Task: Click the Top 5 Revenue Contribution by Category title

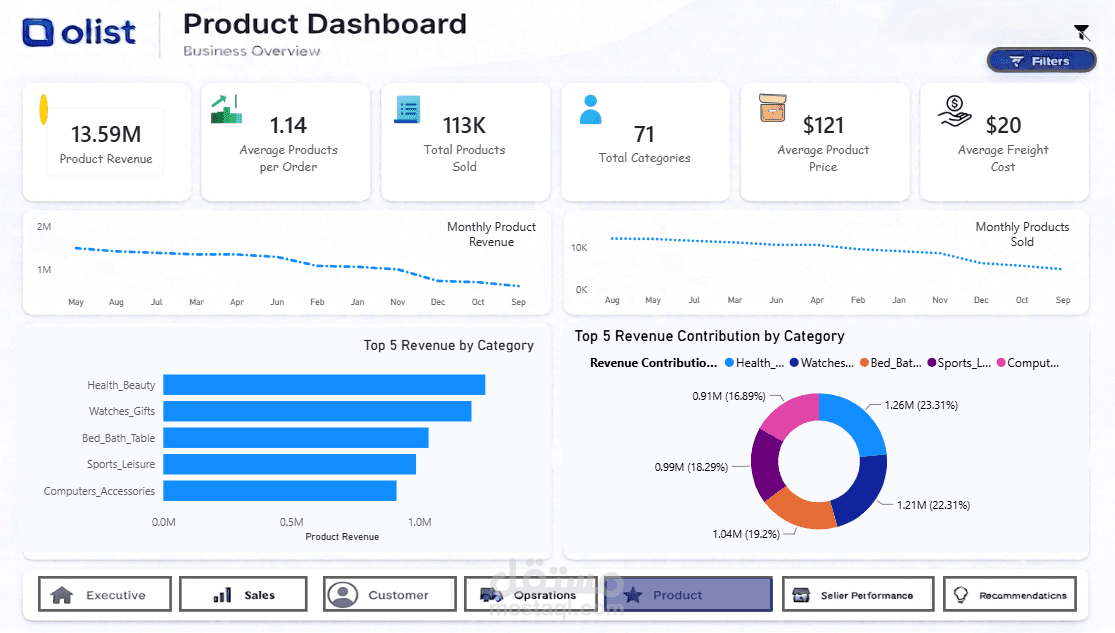Action: 710,336
